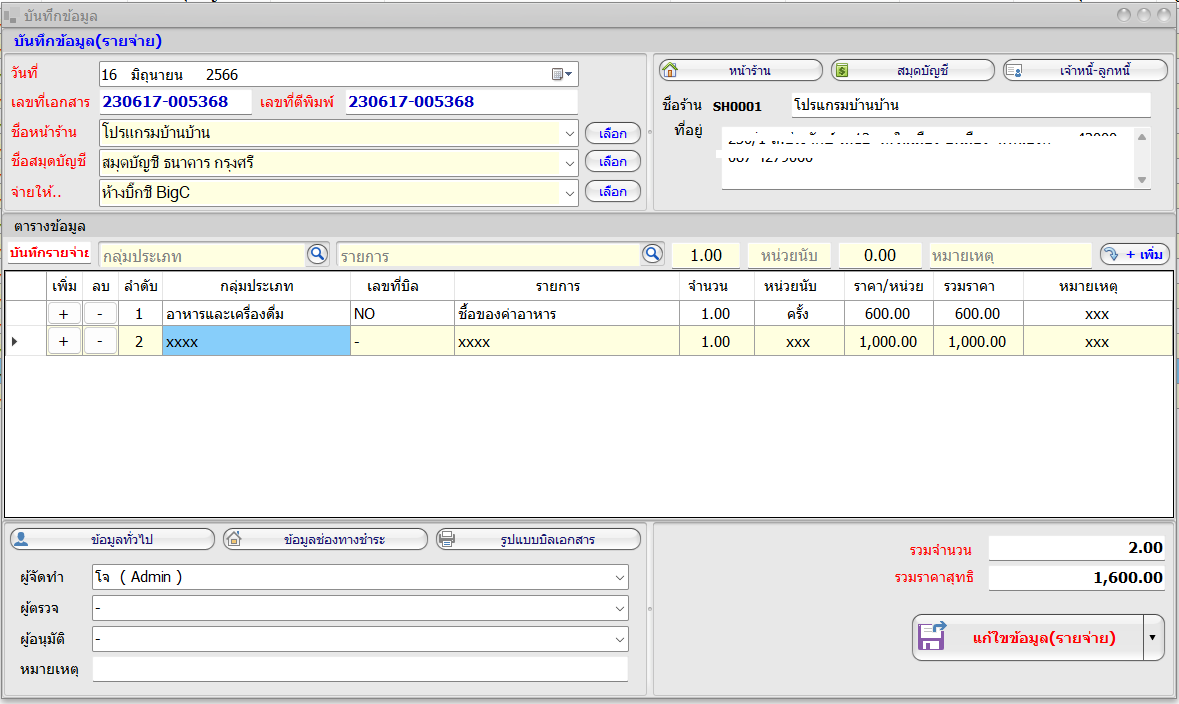Click the บันทึกรายจ่าย label tab
The width and height of the screenshot is (1179, 704).
[x=50, y=253]
